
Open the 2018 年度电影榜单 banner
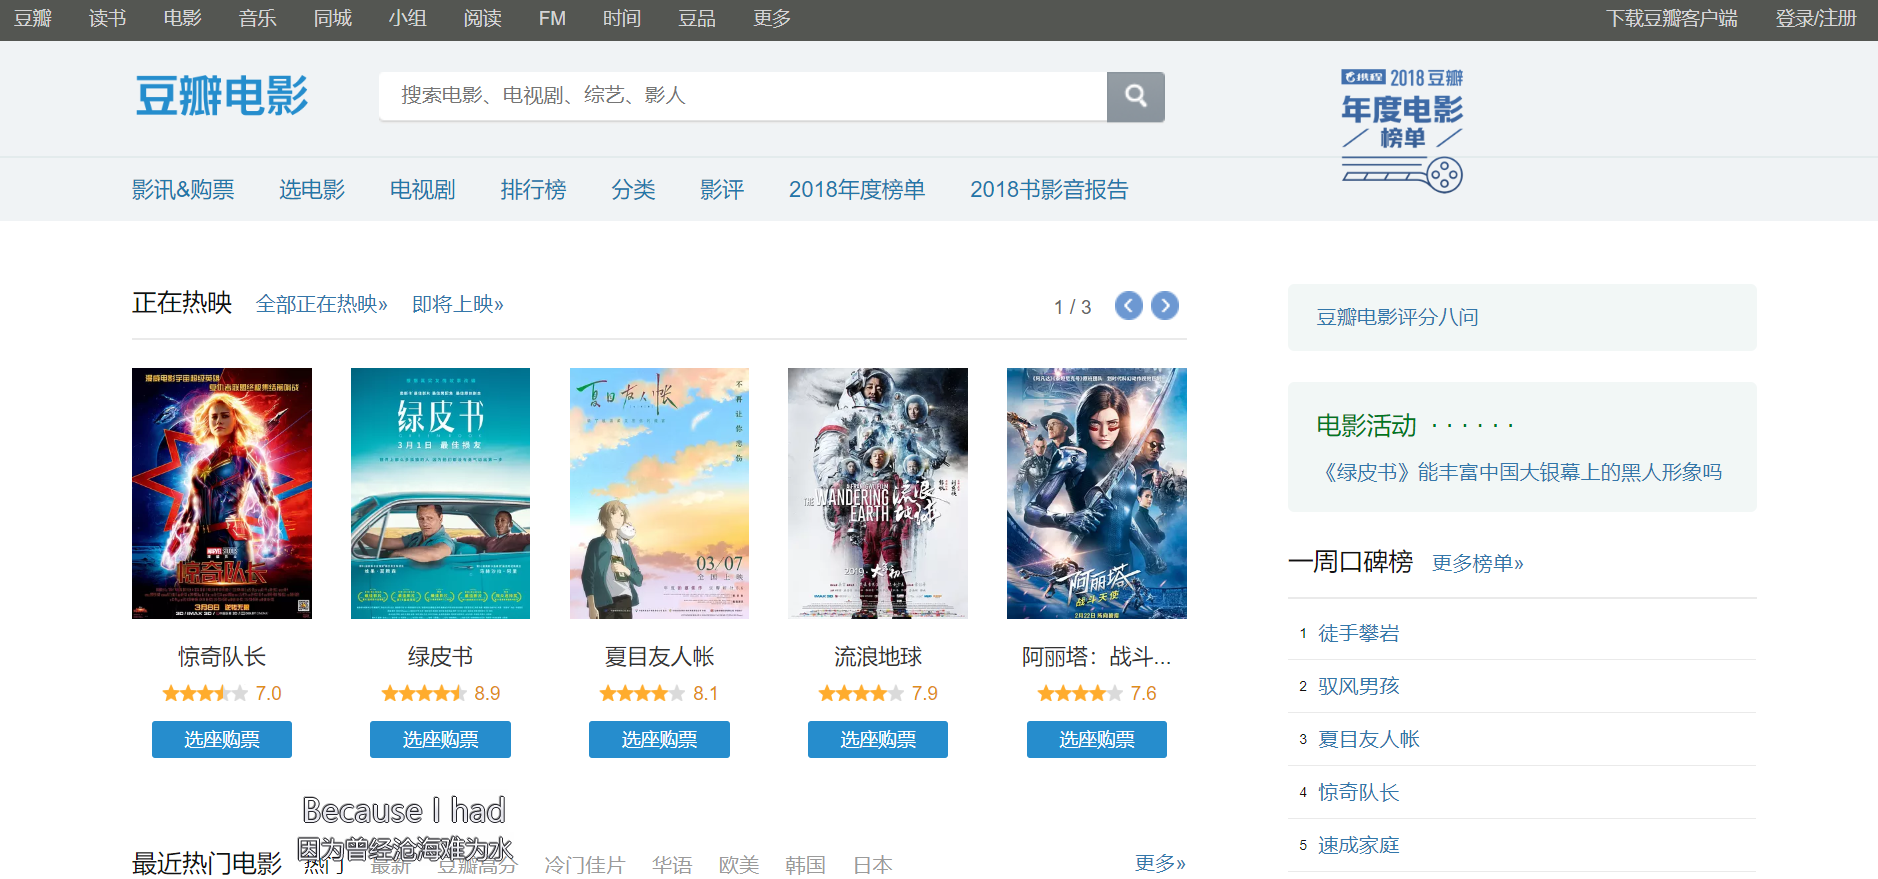1402,130
